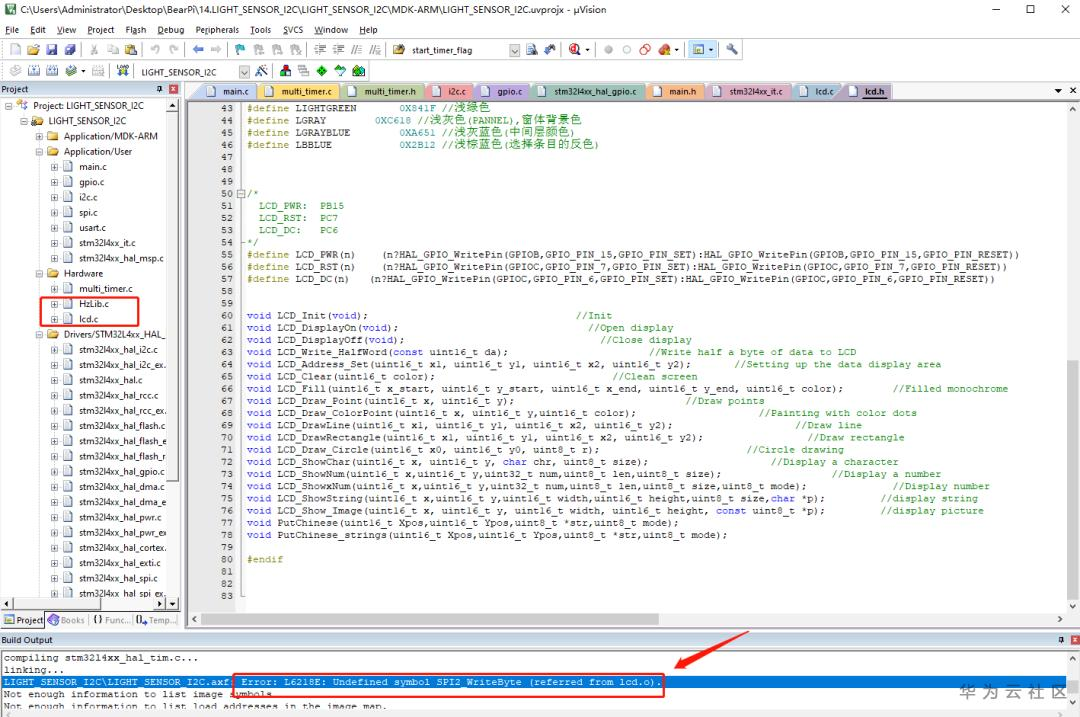Open the LIGHT_SENSOR_I2C target dropdown

[244, 72]
